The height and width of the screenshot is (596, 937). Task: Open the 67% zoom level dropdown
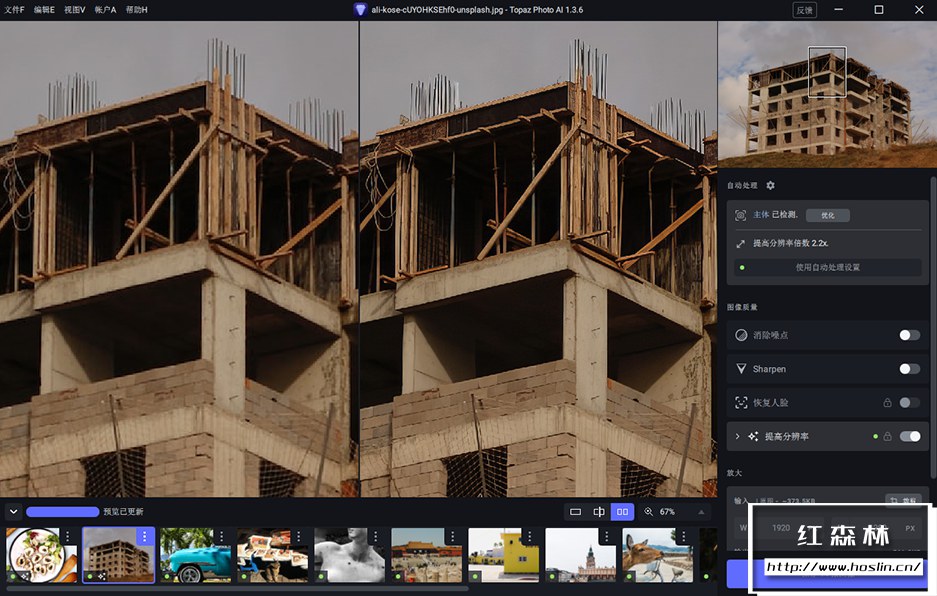click(700, 512)
